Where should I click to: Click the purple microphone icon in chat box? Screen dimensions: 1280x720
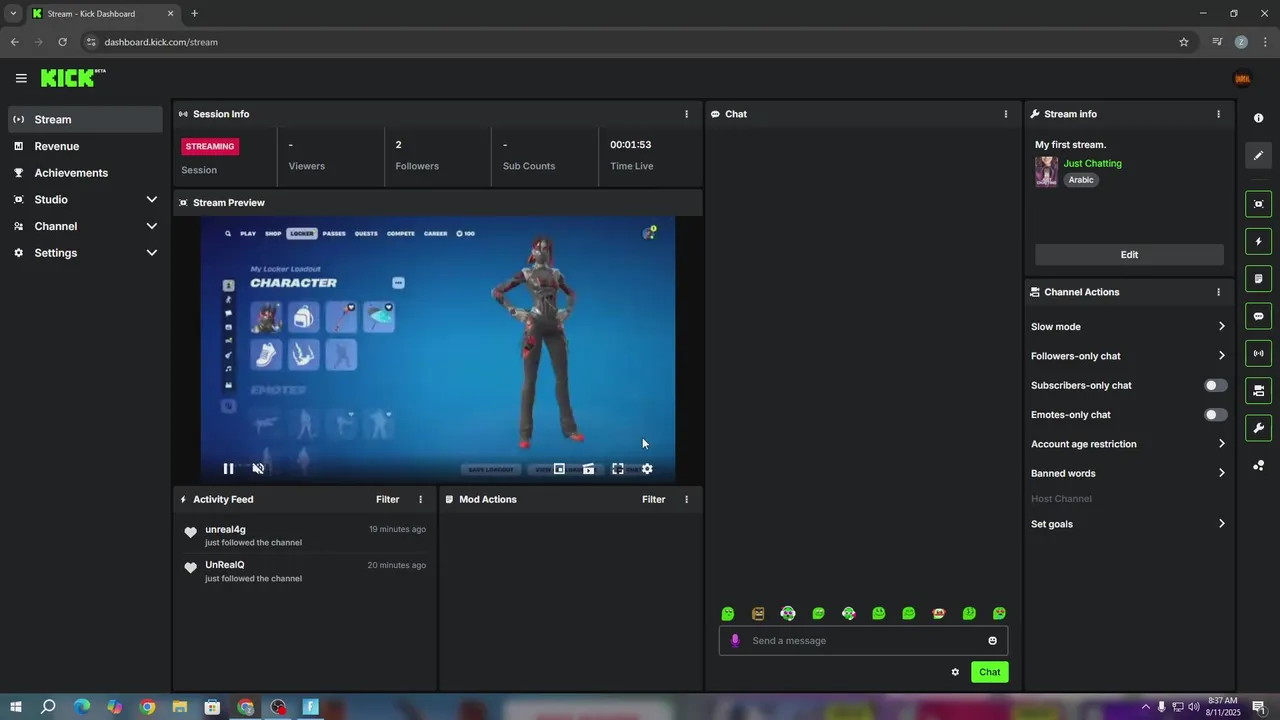pos(735,641)
